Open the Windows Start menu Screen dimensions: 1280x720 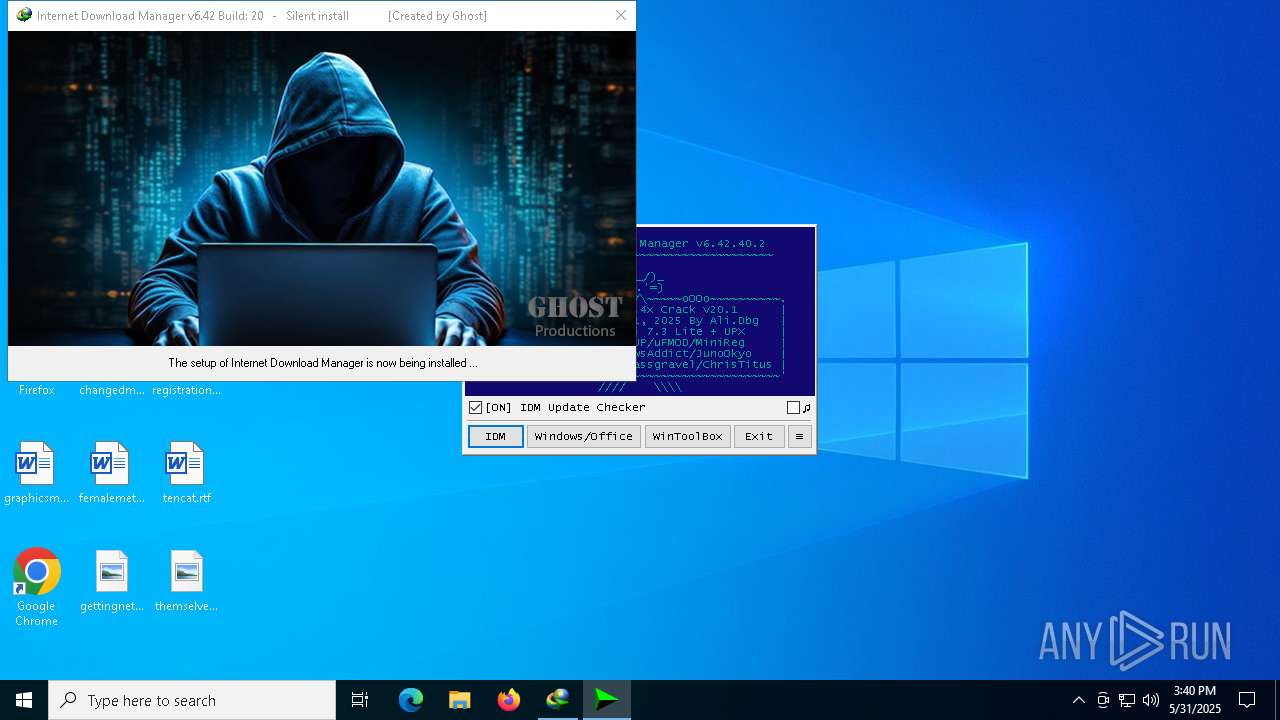(24, 700)
